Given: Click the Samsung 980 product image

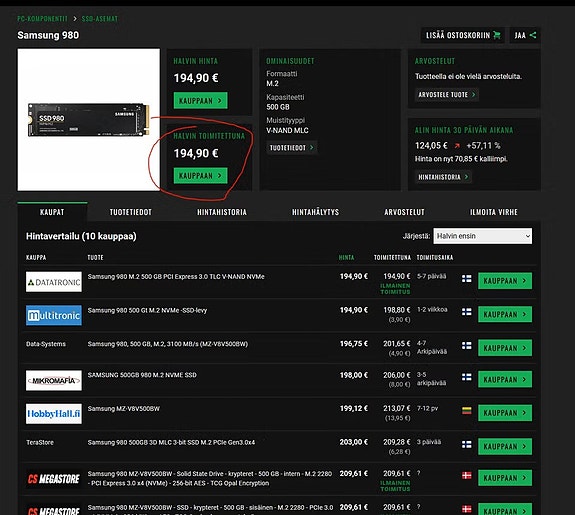Looking at the screenshot, I should point(89,120).
